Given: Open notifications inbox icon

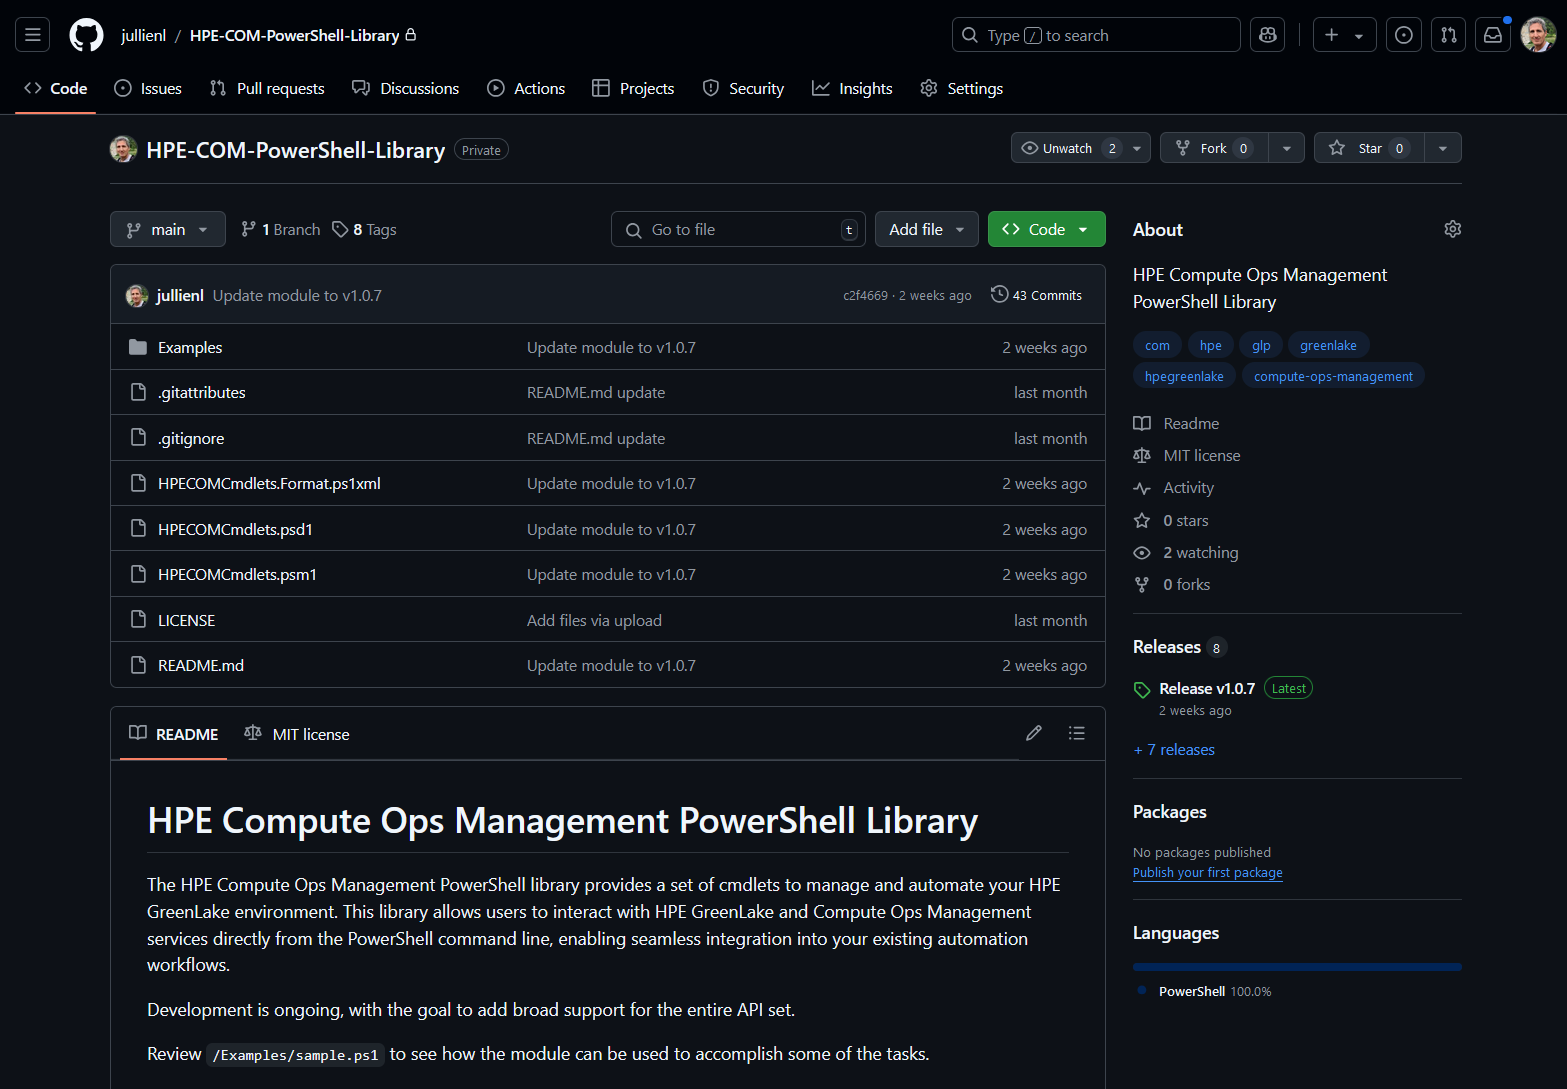Looking at the screenshot, I should point(1492,35).
